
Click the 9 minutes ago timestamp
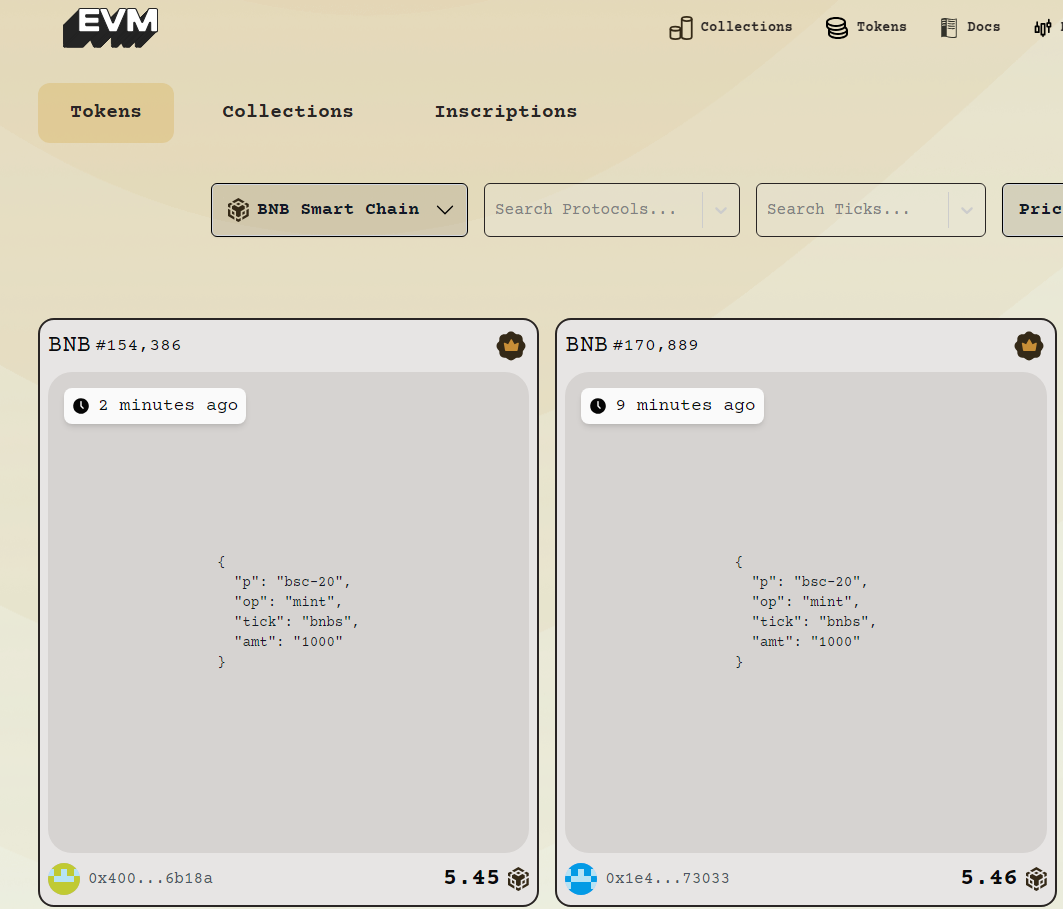point(672,405)
